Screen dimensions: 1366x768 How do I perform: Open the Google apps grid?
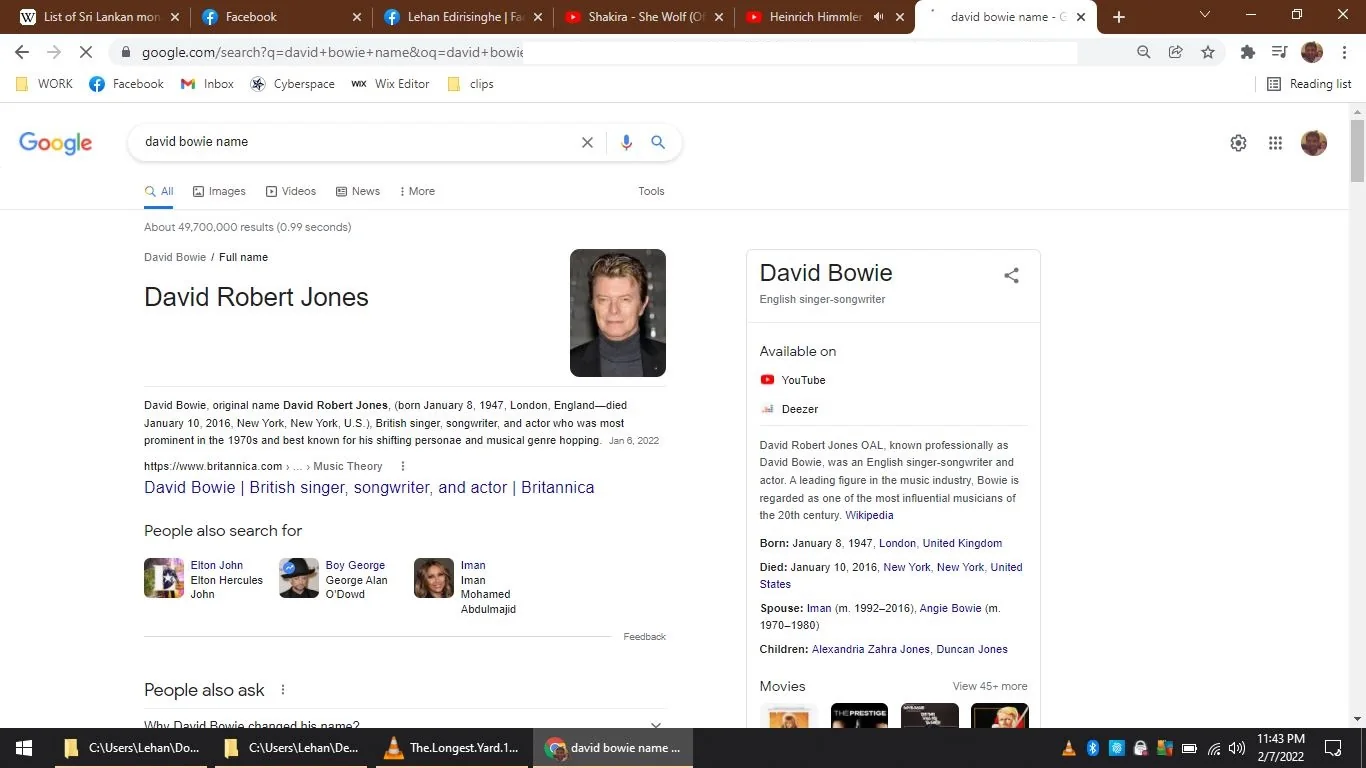tap(1275, 143)
